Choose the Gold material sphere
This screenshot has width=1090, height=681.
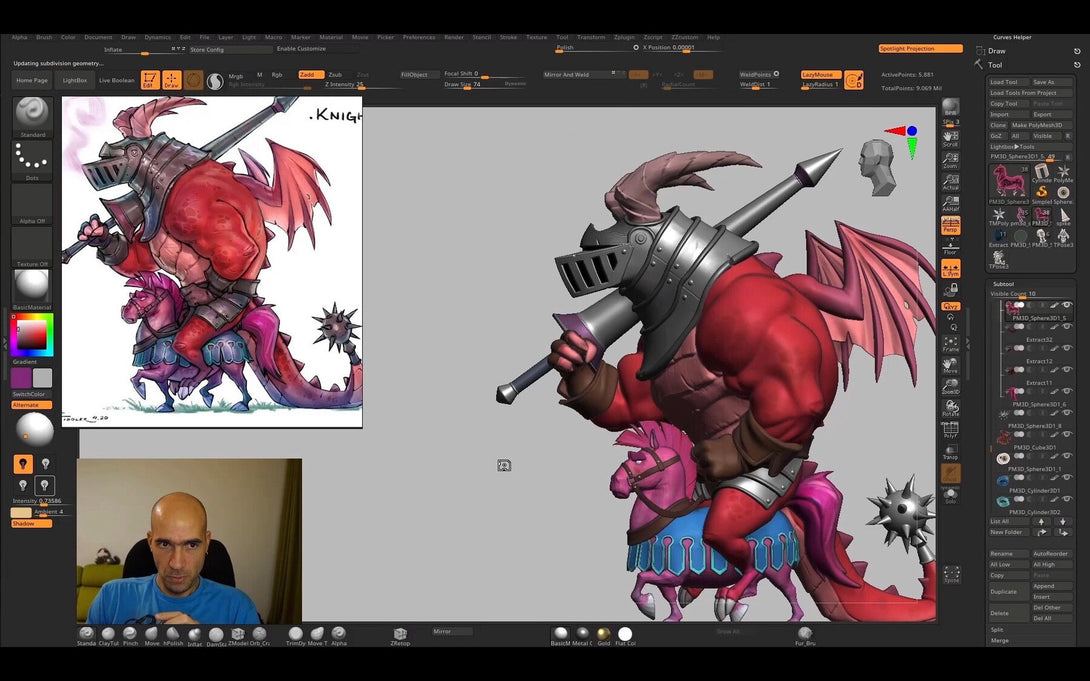603,636
